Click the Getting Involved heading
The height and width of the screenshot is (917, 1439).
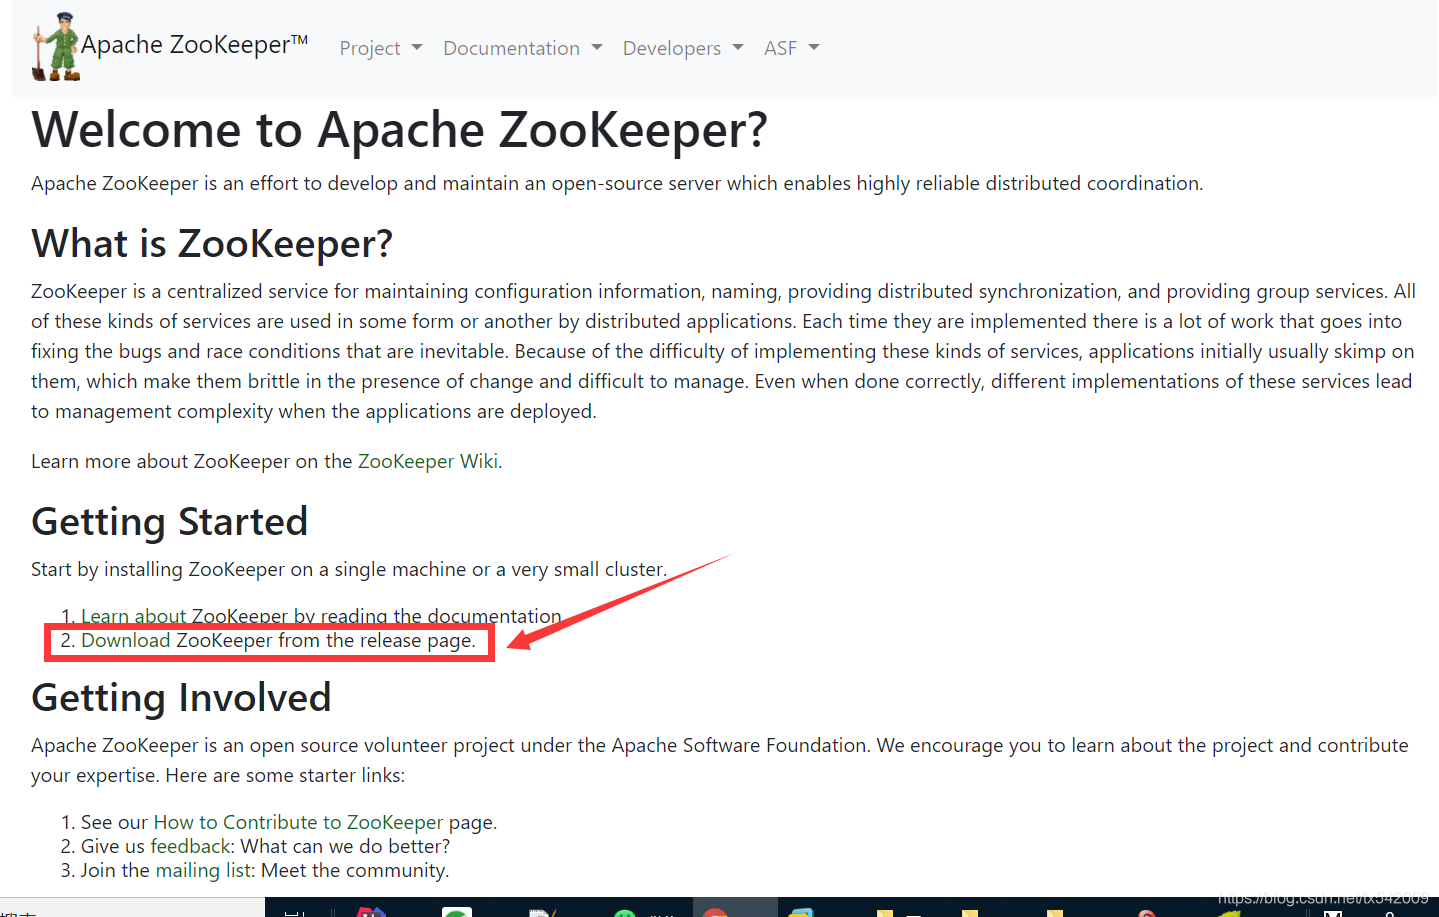pos(181,698)
